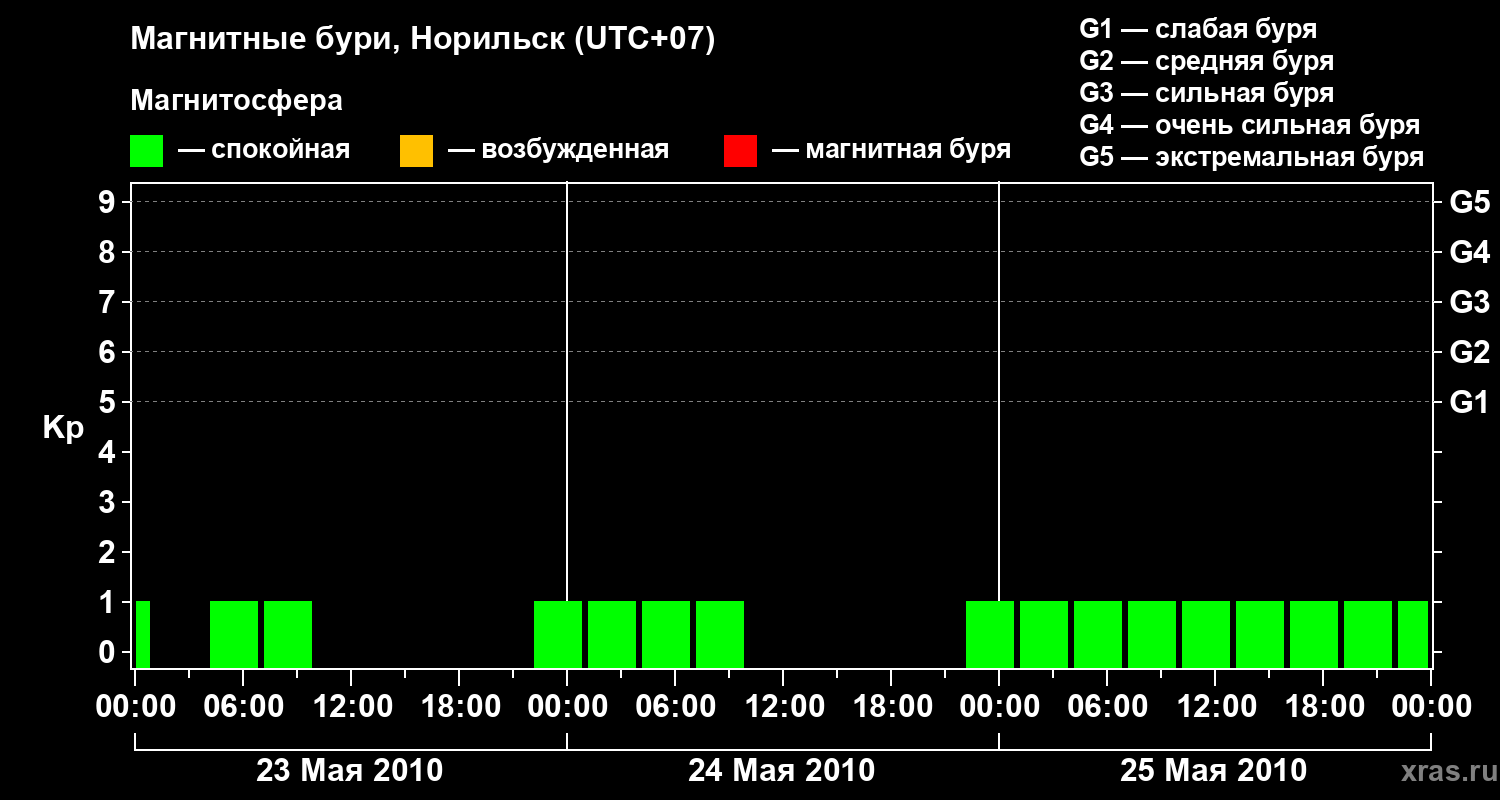1500x800 pixels.
Task: Click the 18:00 time label above 23 Мая
Action: pyautogui.click(x=459, y=706)
